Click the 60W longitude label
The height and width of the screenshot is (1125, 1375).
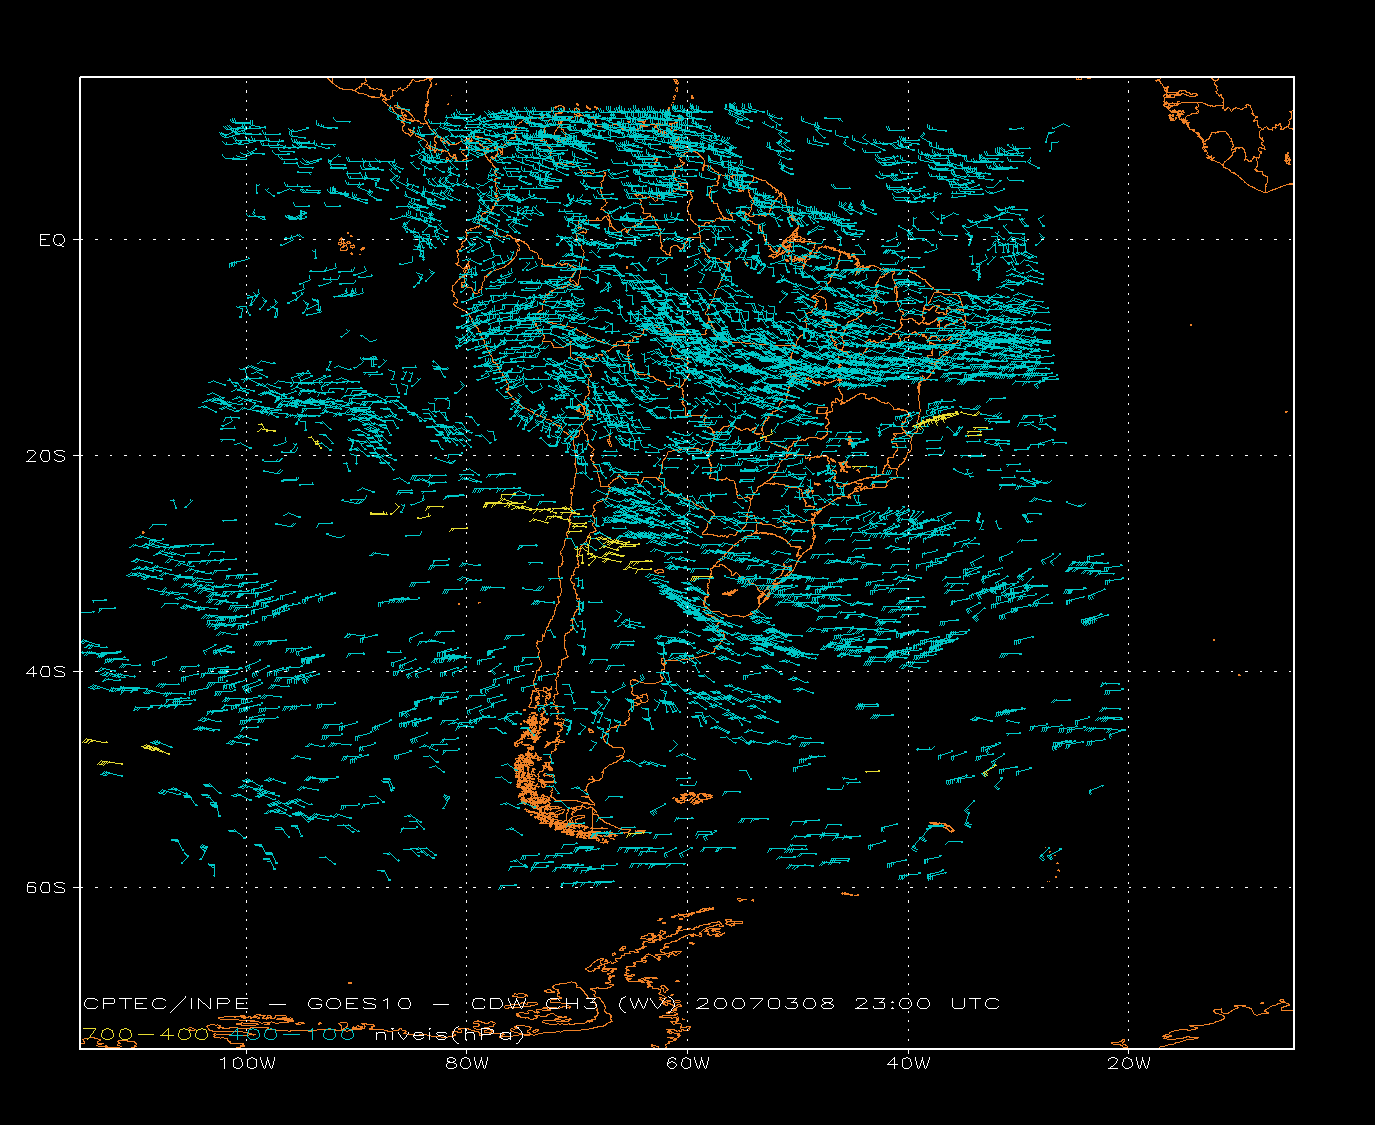pyautogui.click(x=688, y=1064)
